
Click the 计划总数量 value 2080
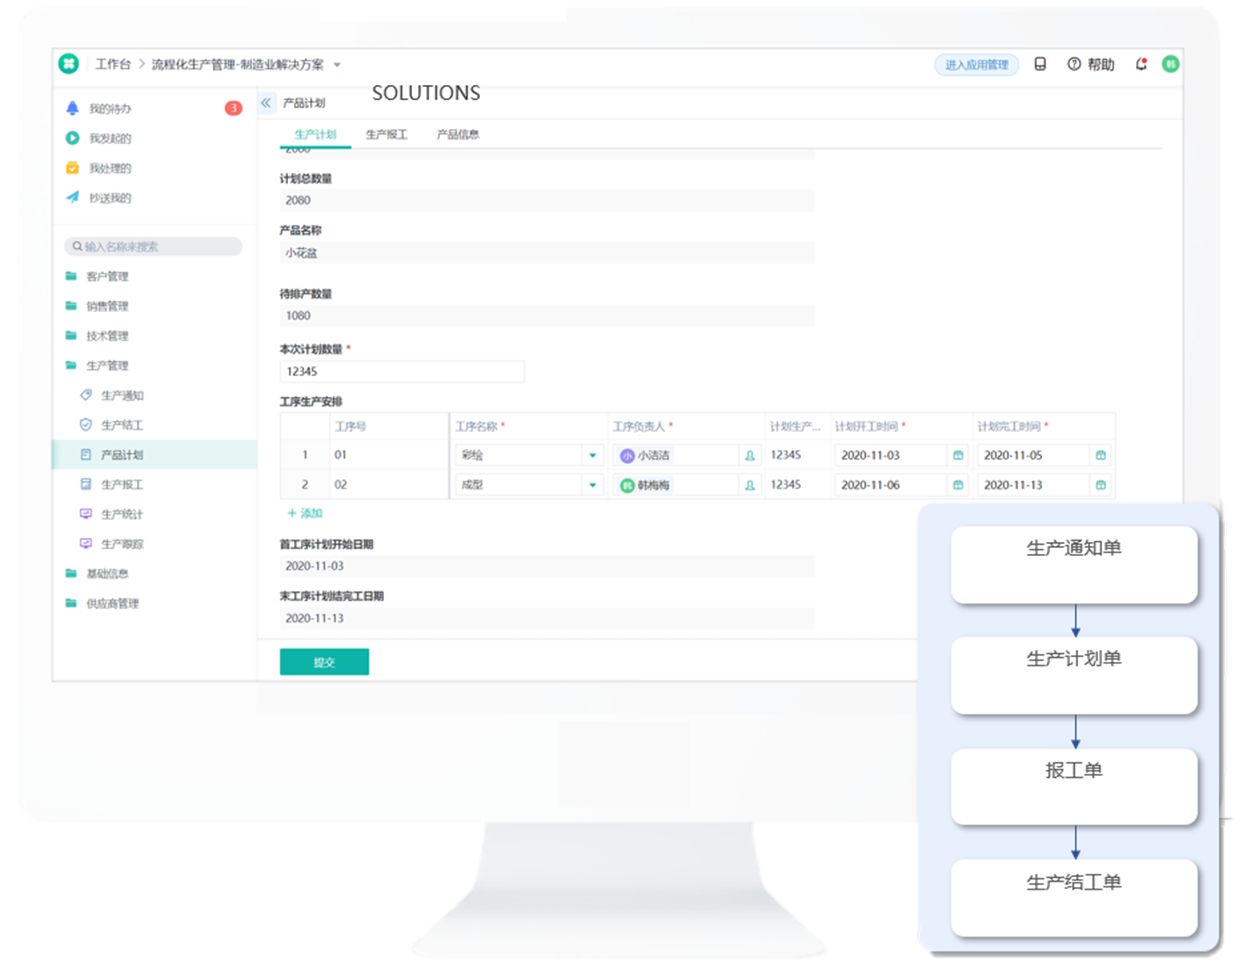(547, 200)
